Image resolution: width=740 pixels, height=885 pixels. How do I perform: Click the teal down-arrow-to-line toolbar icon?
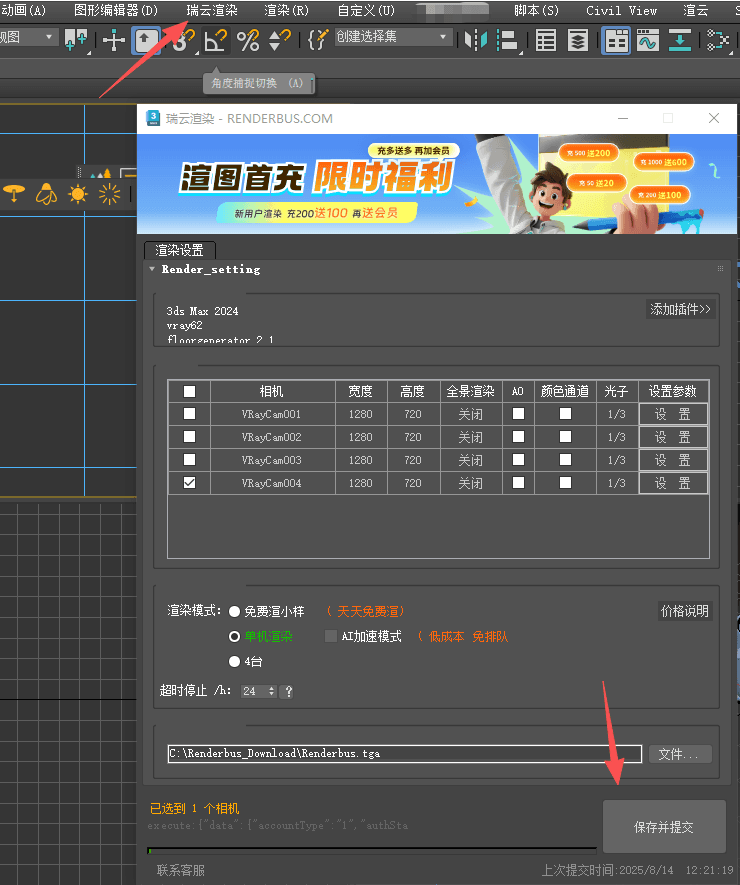pos(680,40)
